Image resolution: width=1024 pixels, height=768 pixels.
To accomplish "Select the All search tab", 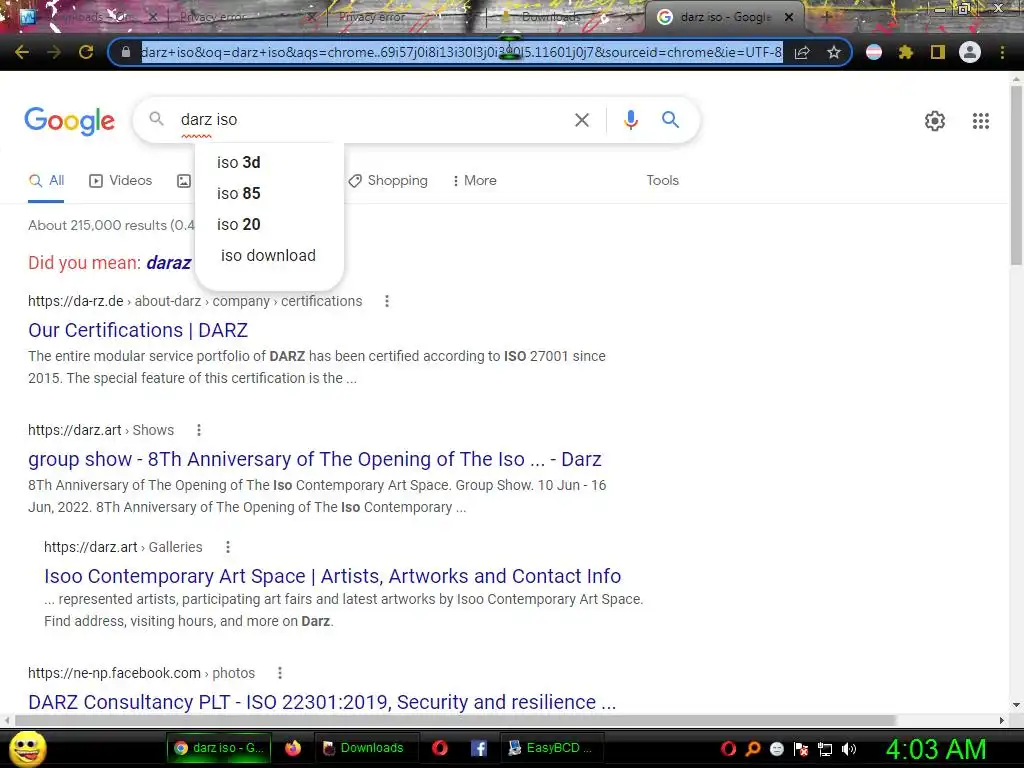I will 46,181.
